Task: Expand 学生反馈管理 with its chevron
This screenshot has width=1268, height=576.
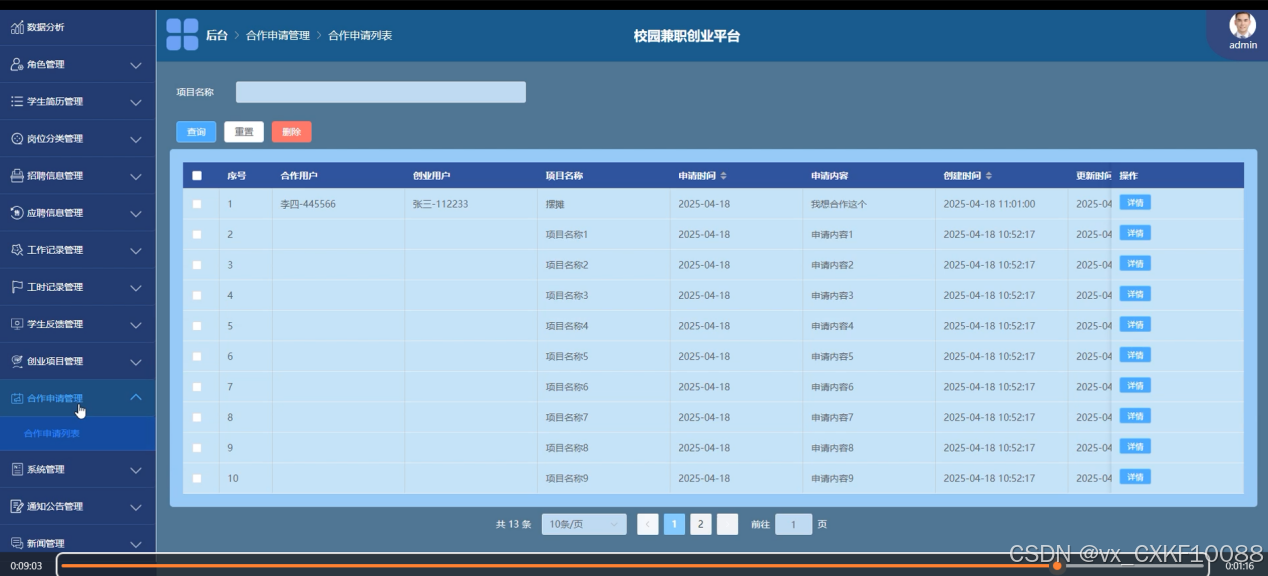Action: [x=137, y=324]
